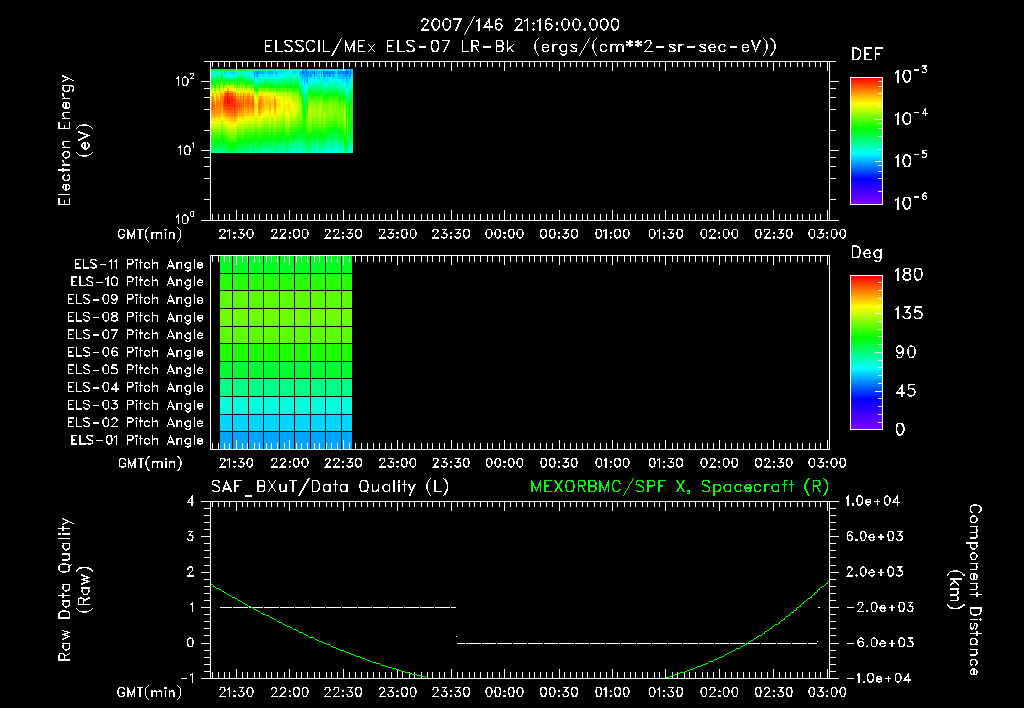Click the 10^1 electron energy tick label
Image resolution: width=1024 pixels, height=708 pixels.
coord(185,150)
